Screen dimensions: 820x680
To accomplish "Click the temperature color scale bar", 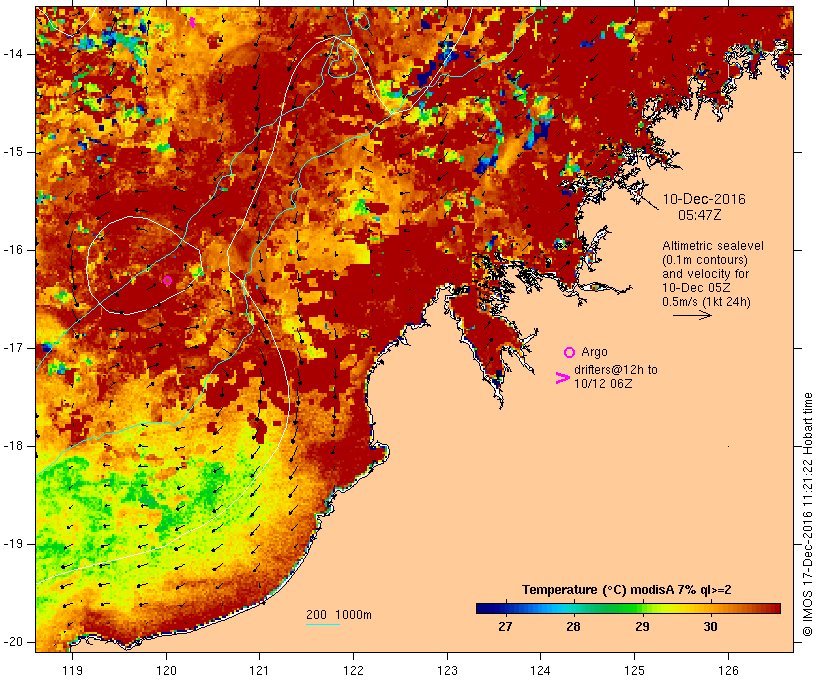I will click(628, 608).
